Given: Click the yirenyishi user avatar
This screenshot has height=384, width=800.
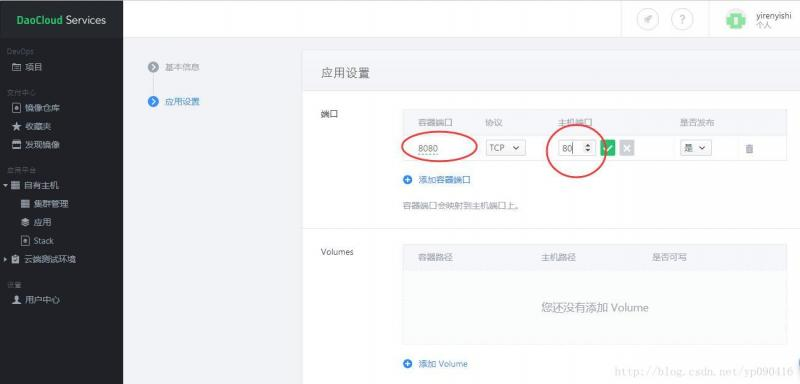Looking at the screenshot, I should 735,20.
